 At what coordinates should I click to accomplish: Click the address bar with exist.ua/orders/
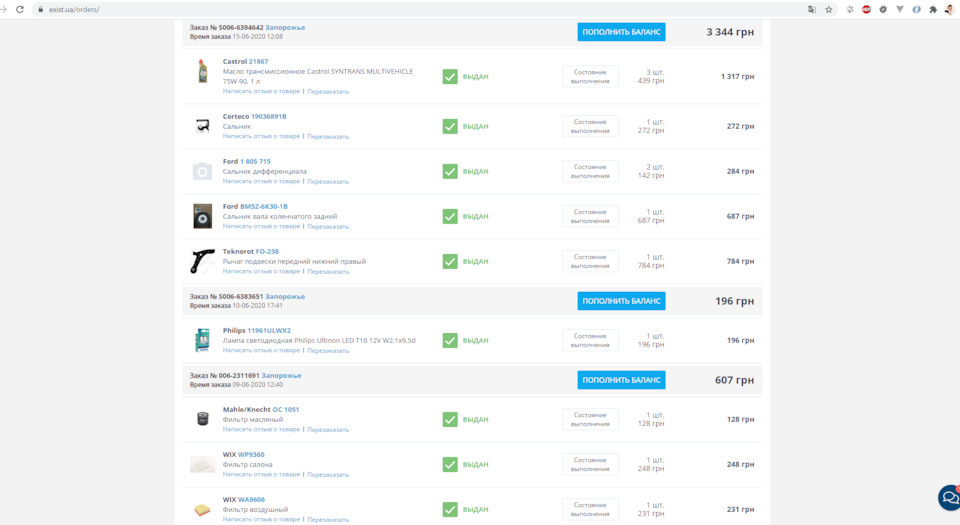coord(422,9)
